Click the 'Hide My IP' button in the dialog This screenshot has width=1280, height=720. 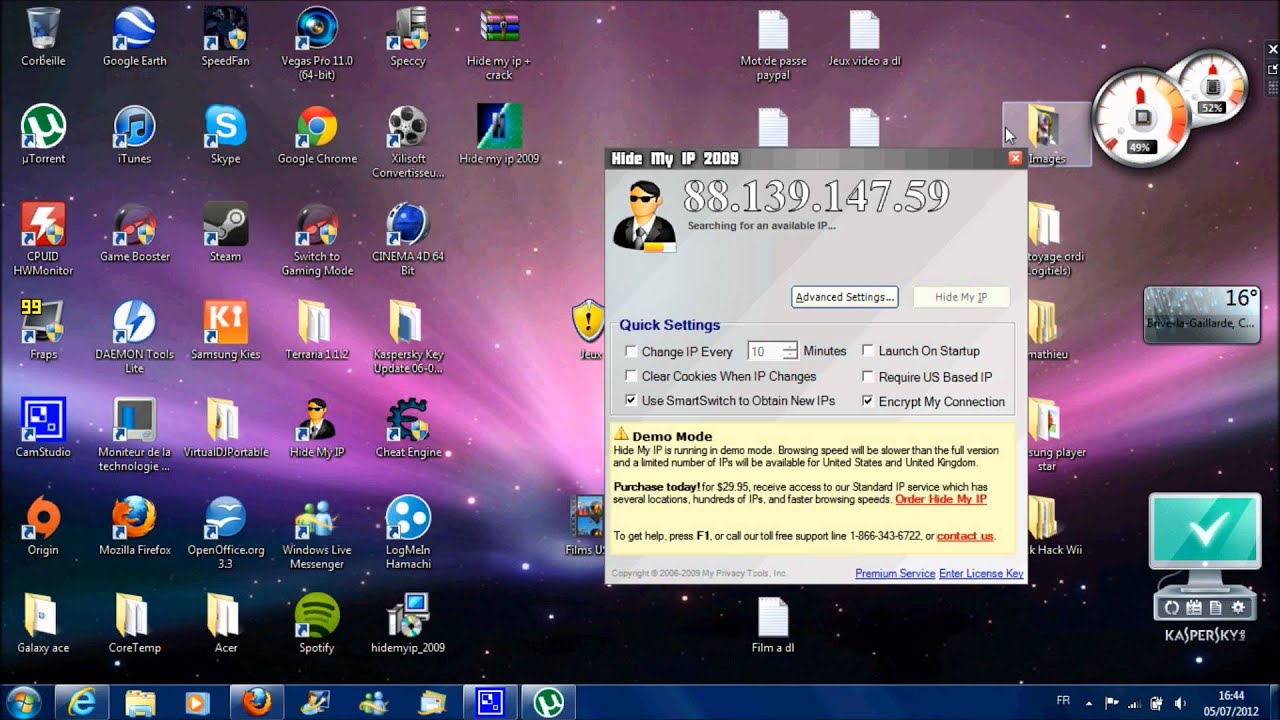pos(961,297)
